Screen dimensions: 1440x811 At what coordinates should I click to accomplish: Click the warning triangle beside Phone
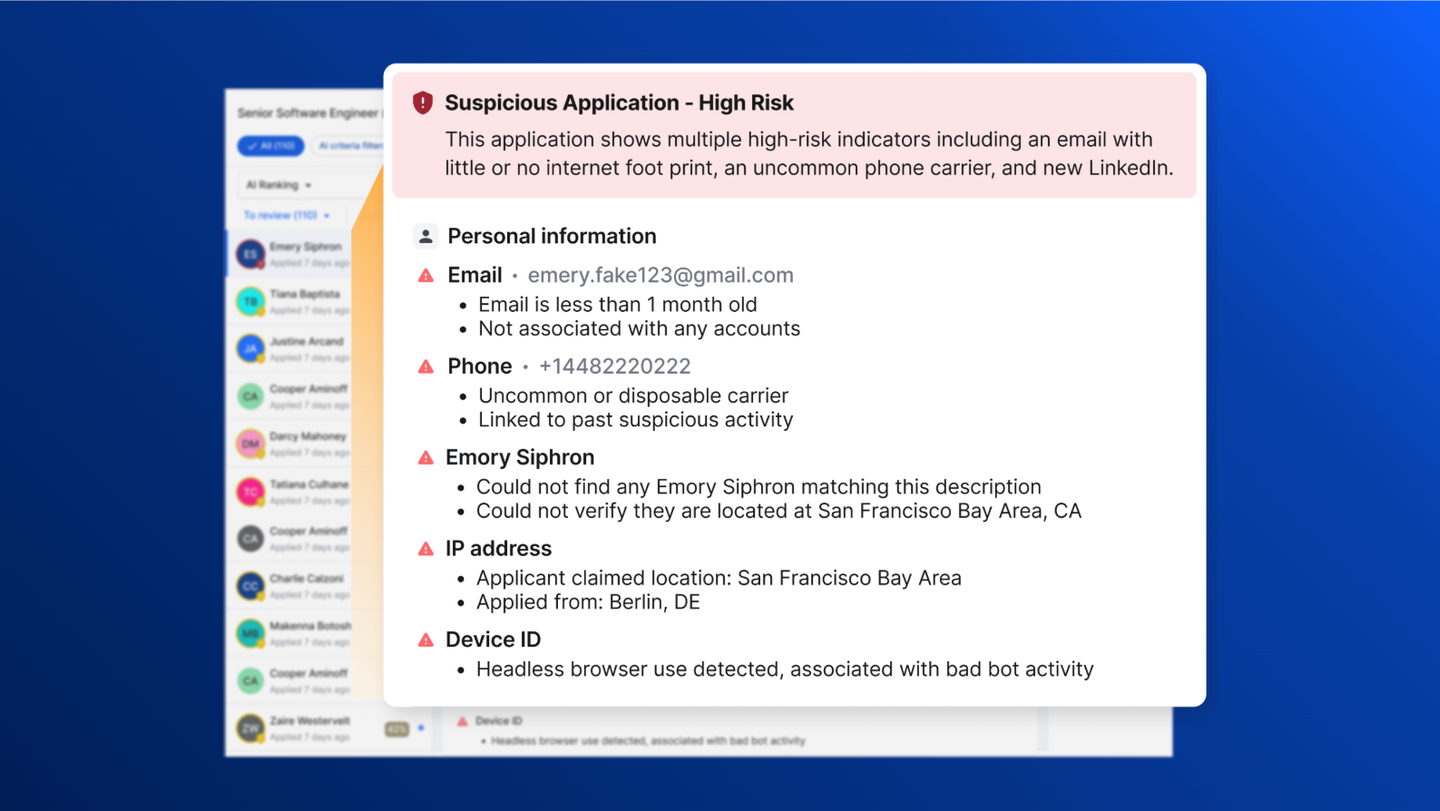pos(426,366)
